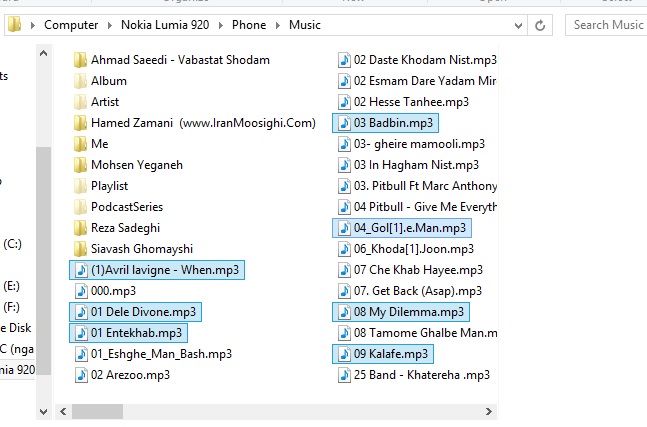
Task: Open the address bar history dropdown
Action: pyautogui.click(x=517, y=25)
